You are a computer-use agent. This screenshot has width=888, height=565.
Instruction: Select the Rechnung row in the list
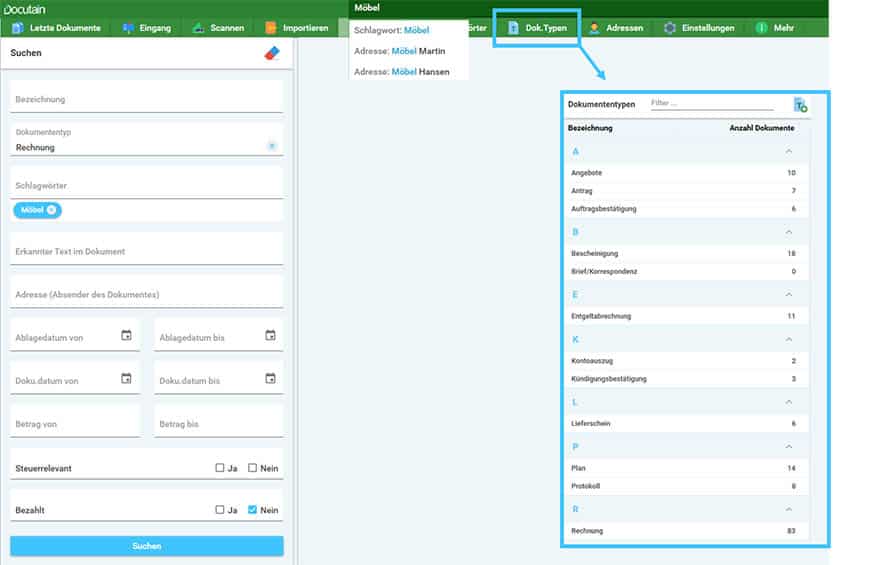(x=687, y=531)
